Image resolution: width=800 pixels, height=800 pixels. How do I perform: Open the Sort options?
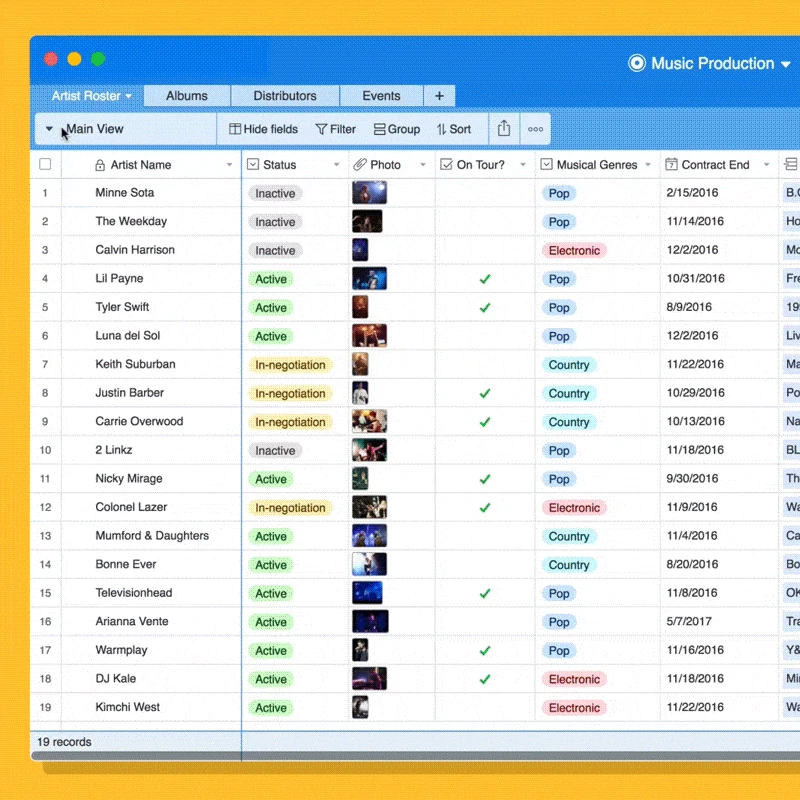point(454,129)
